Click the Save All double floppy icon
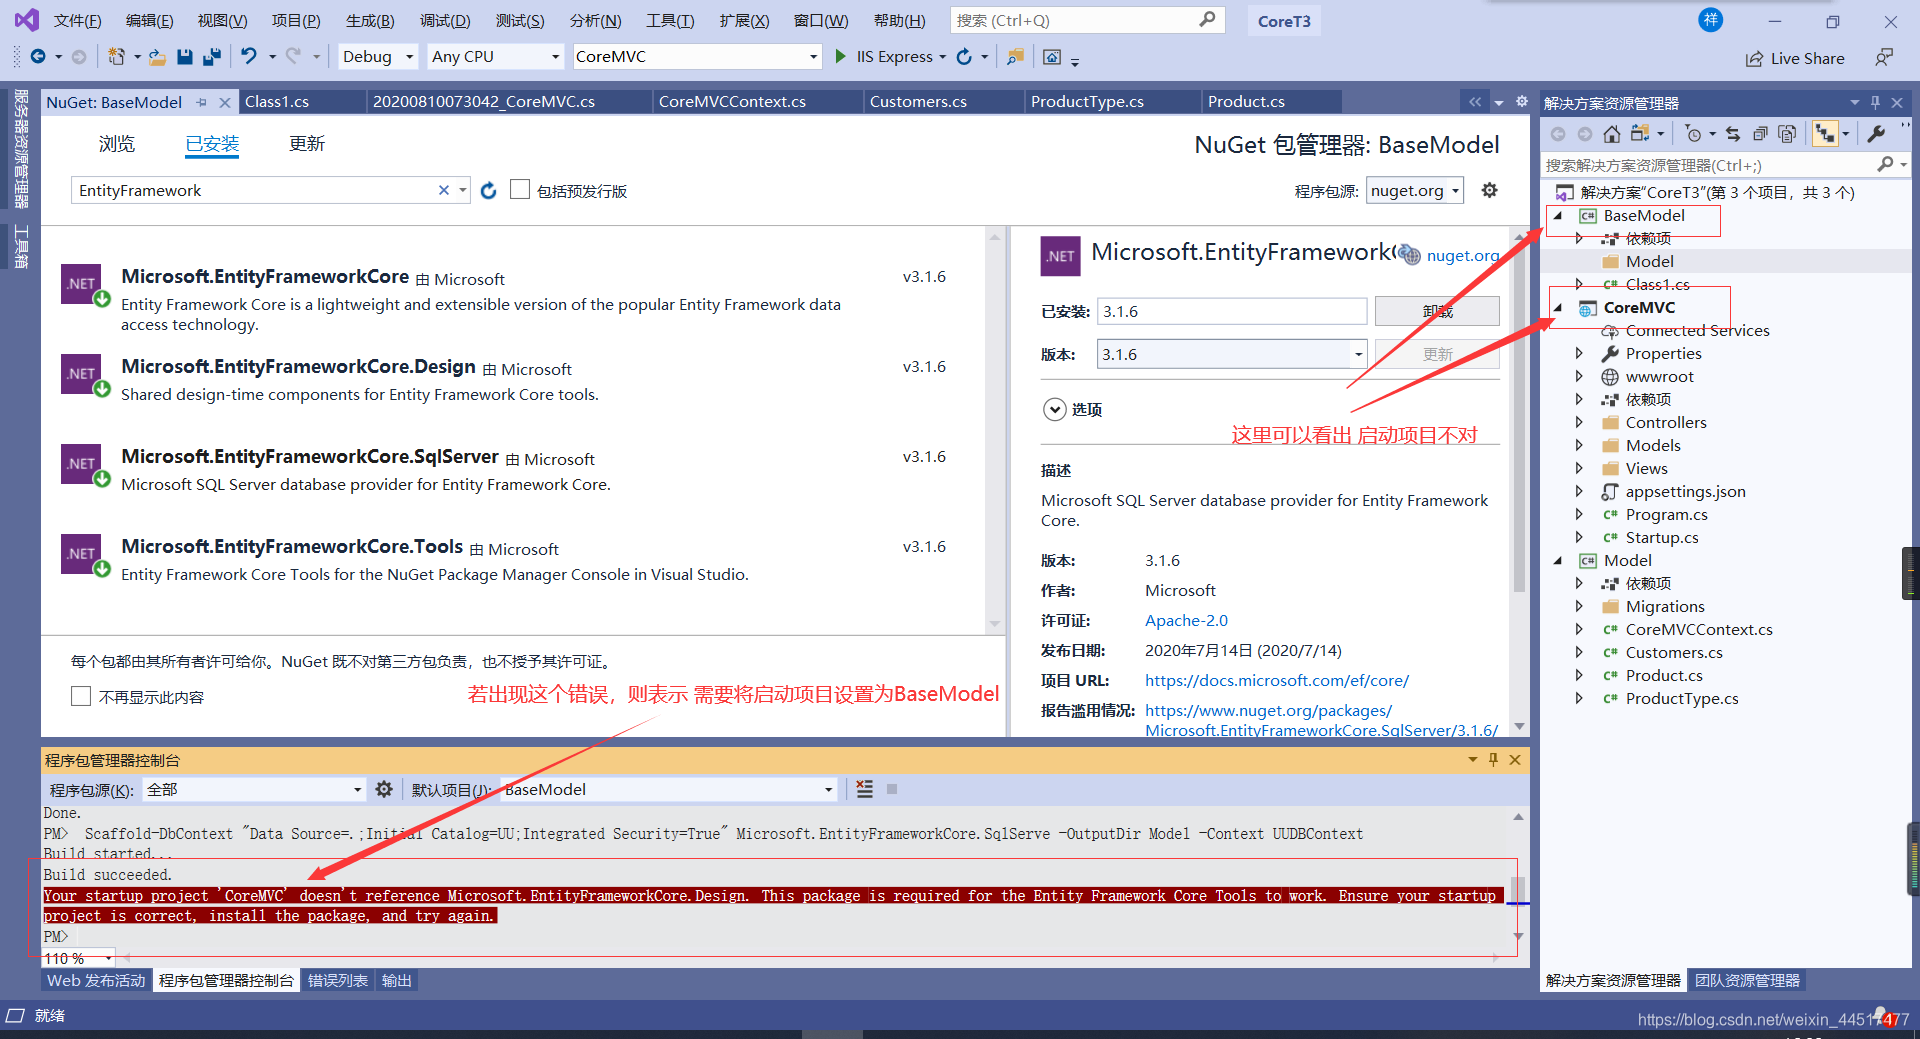1920x1039 pixels. tap(211, 57)
